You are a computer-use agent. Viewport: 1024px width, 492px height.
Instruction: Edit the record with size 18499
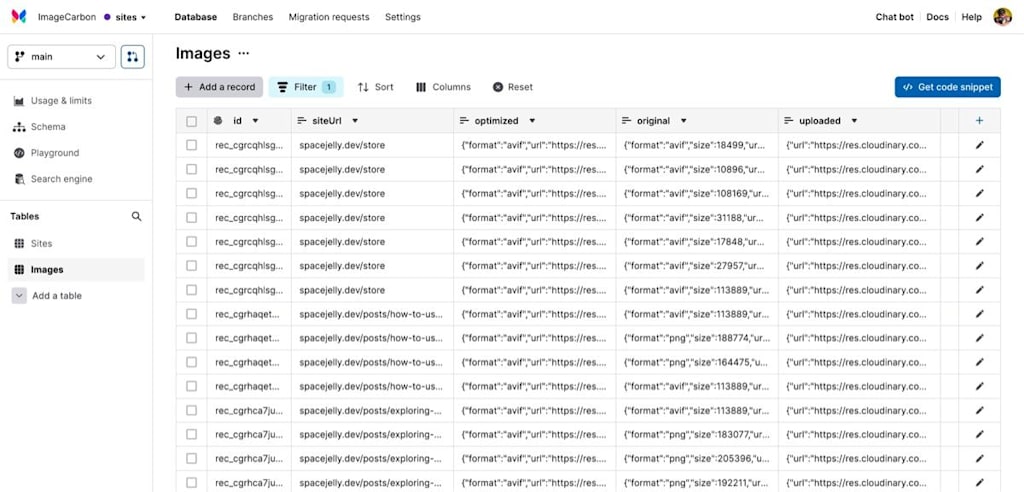tap(979, 145)
